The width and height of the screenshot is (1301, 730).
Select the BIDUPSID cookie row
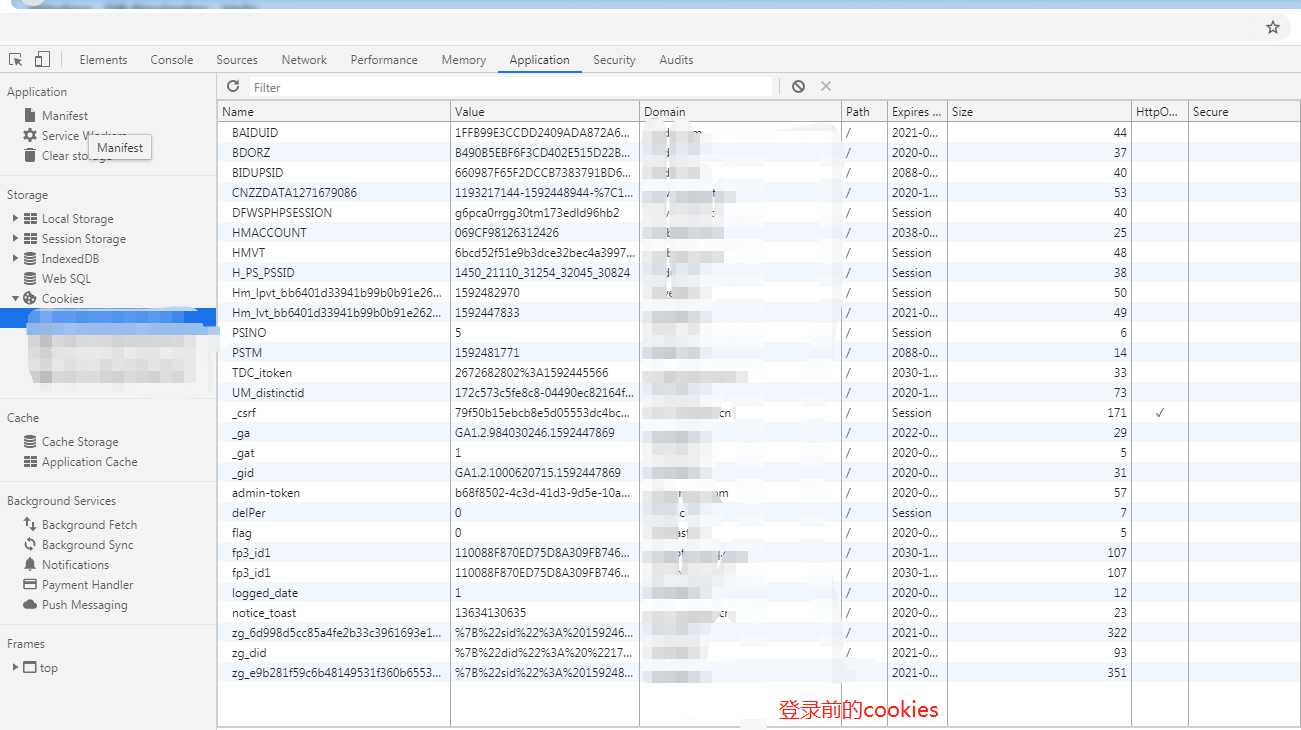coord(759,173)
